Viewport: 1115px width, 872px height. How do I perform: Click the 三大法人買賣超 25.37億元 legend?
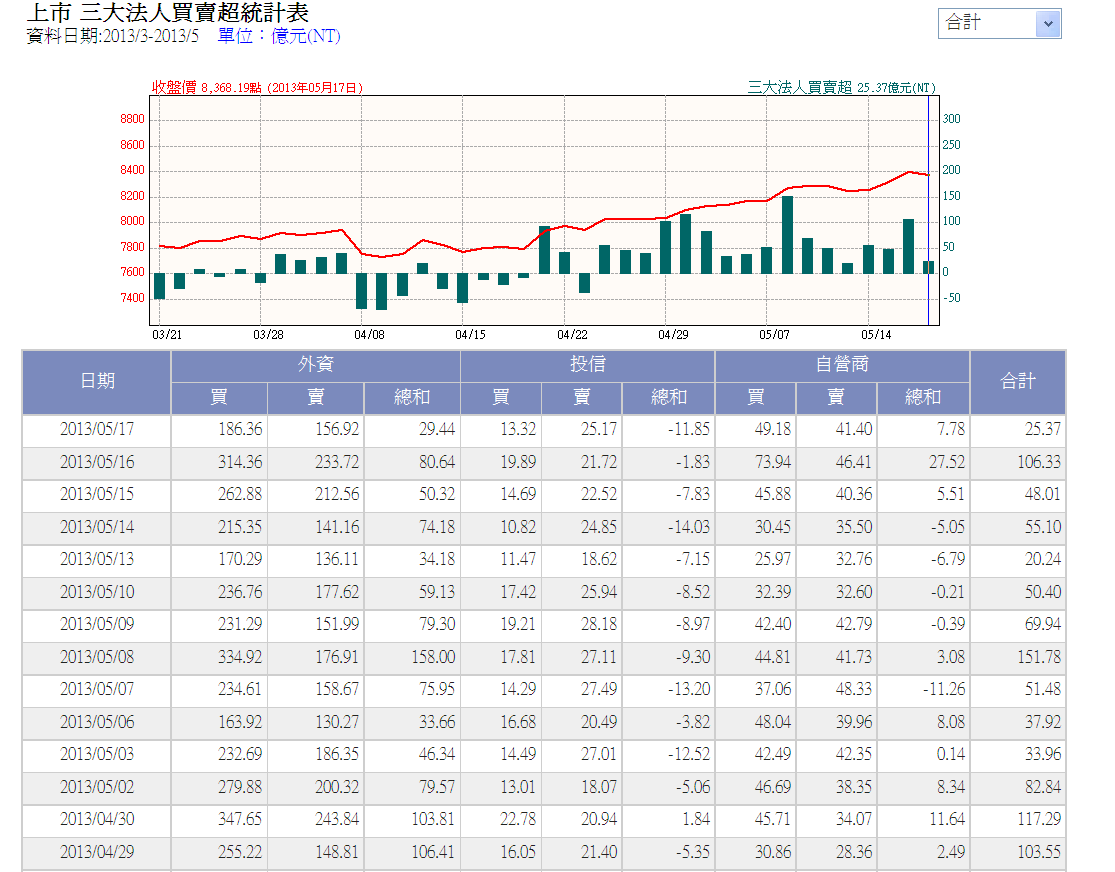pos(841,87)
